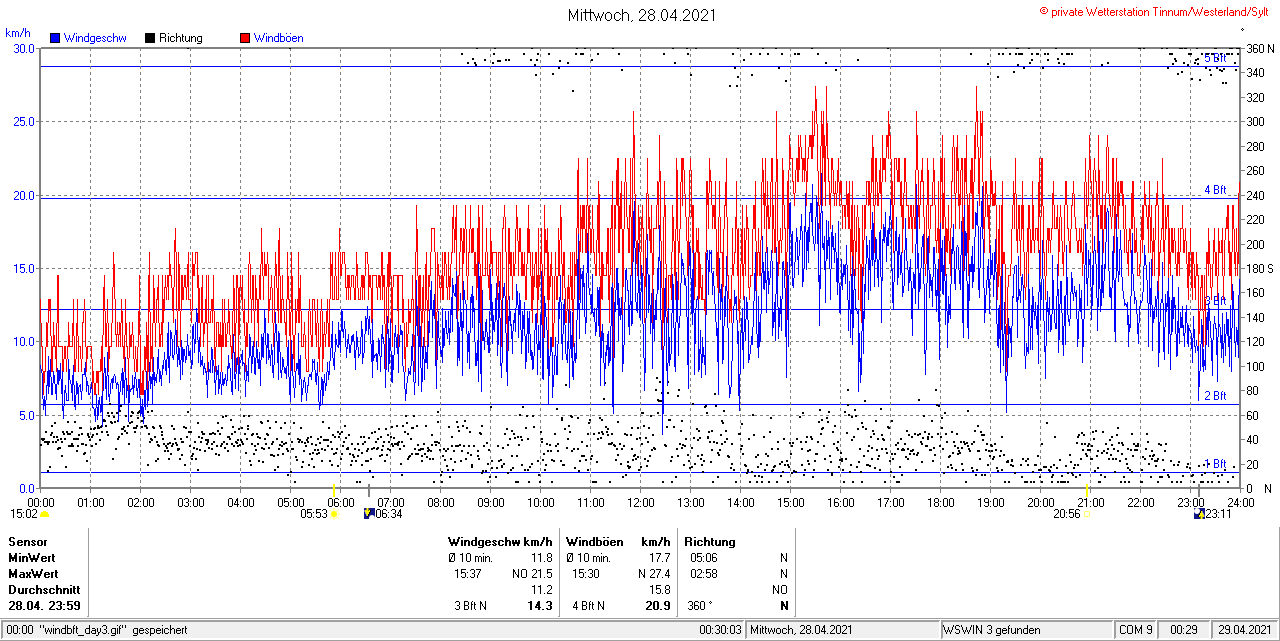Click the '18:00' time axis label
This screenshot has height=641, width=1280.
(x=940, y=502)
